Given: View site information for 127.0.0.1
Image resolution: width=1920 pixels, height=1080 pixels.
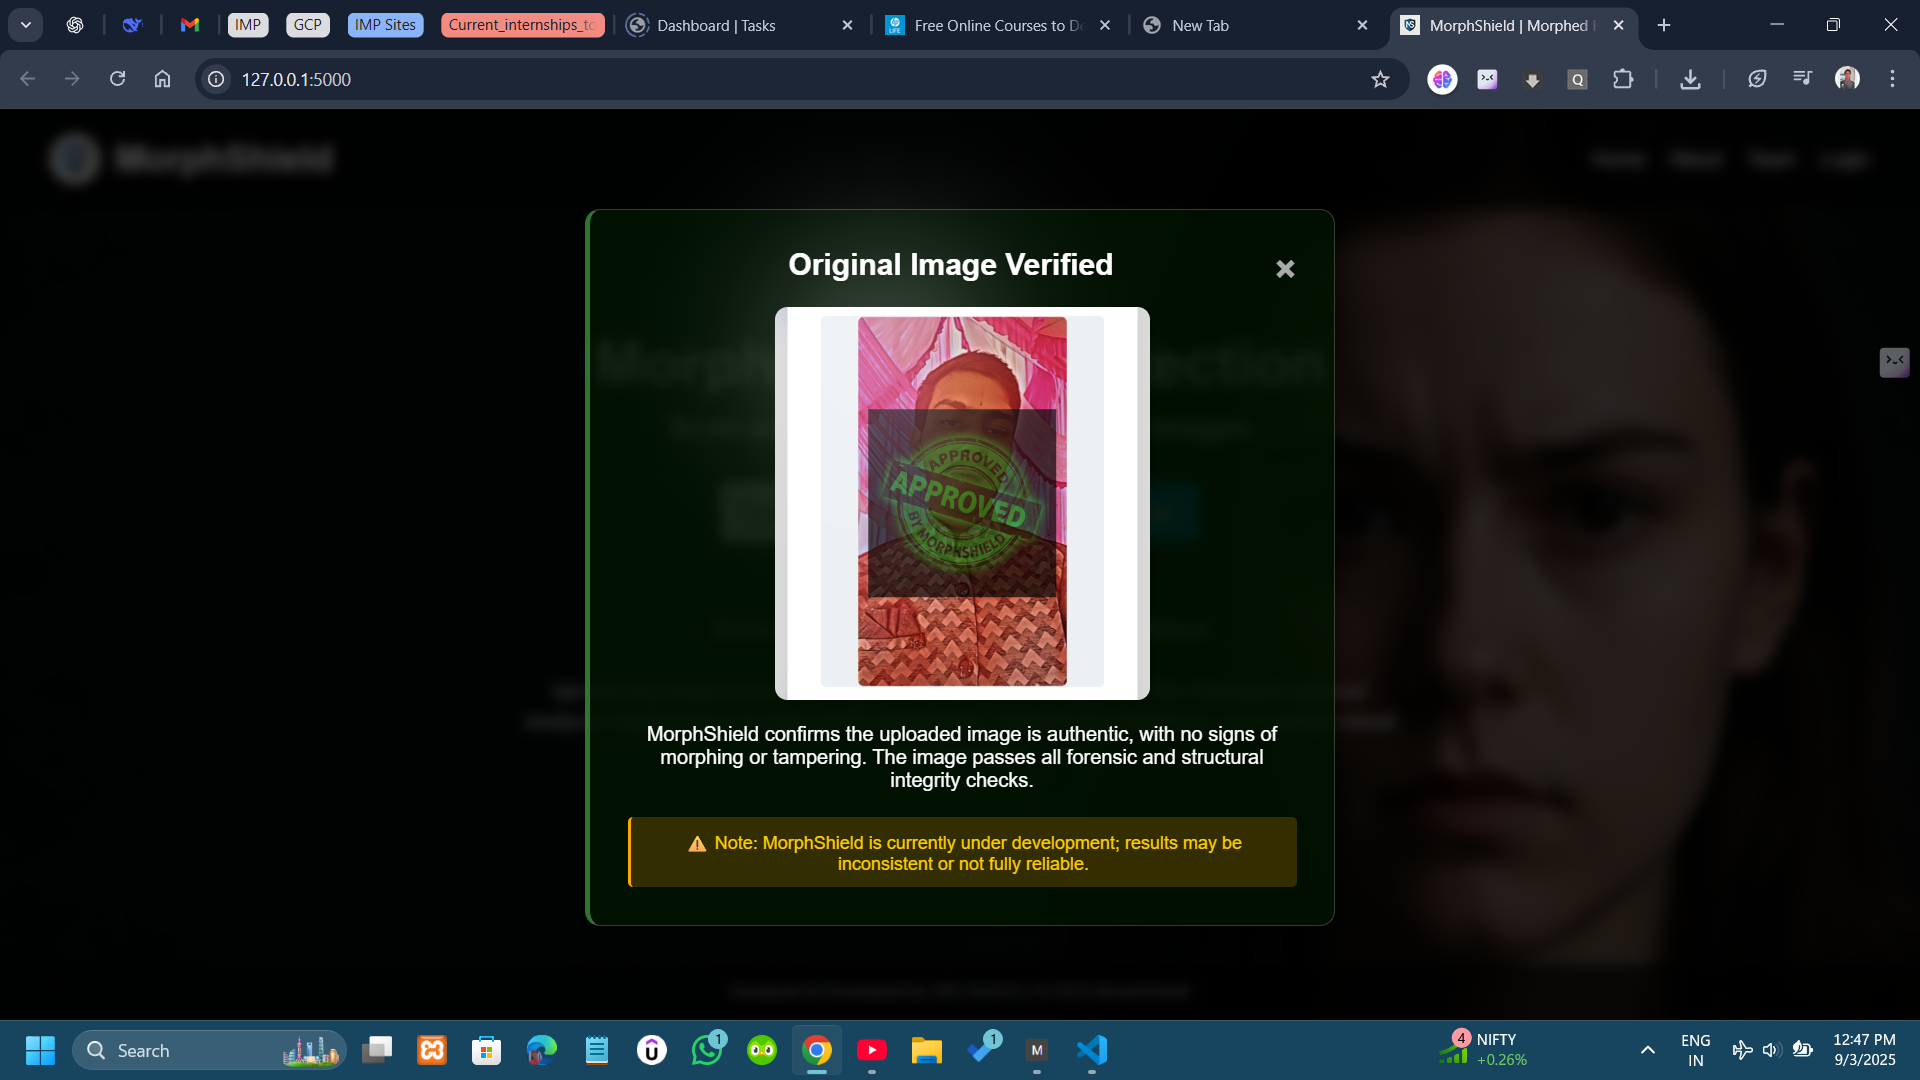Looking at the screenshot, I should (216, 79).
